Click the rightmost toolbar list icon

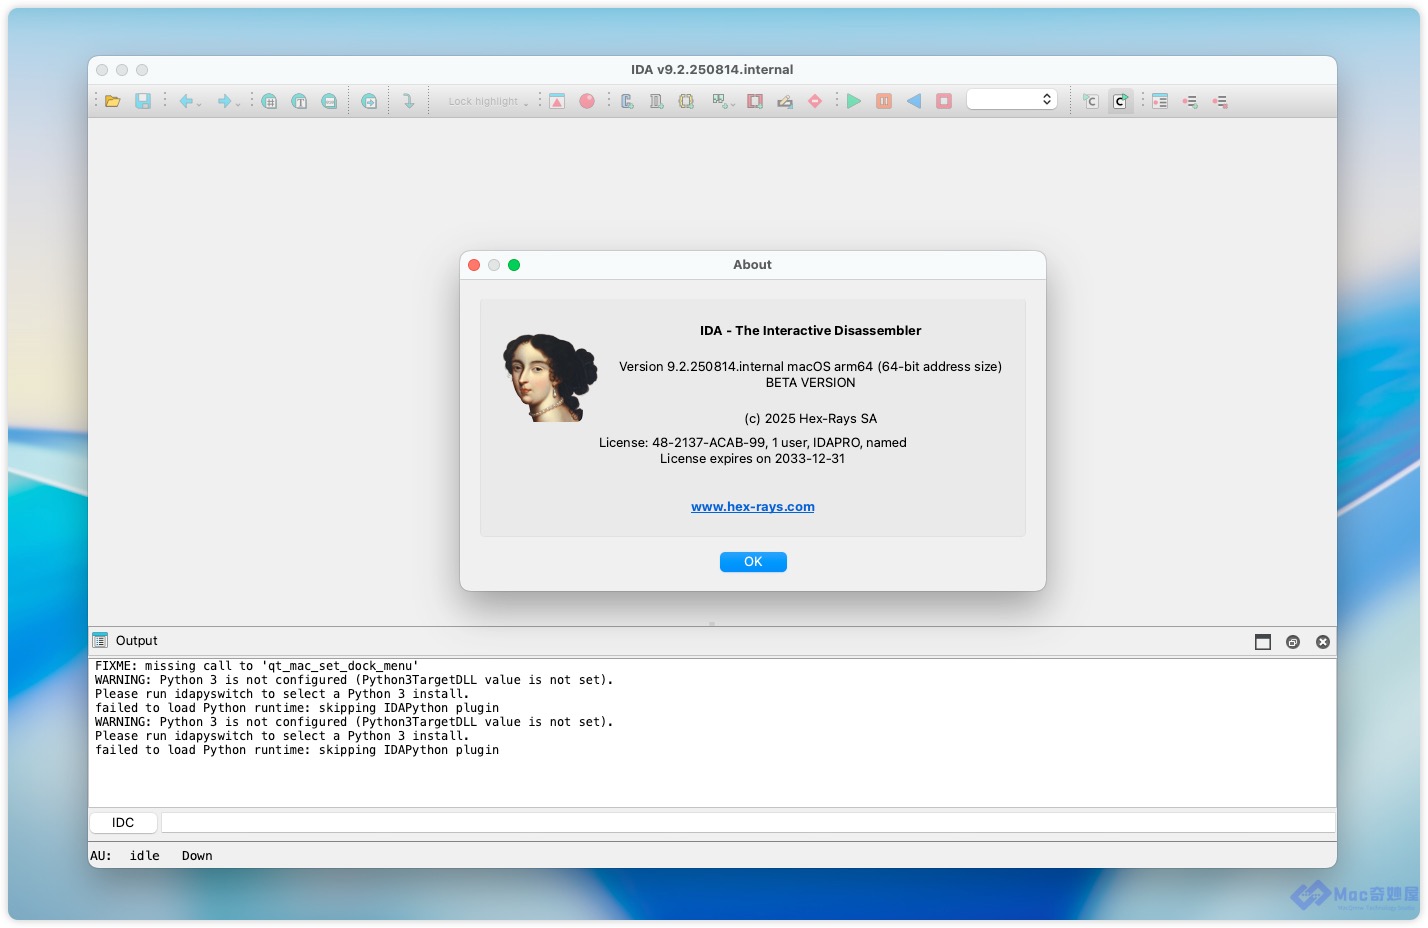pyautogui.click(x=1220, y=101)
